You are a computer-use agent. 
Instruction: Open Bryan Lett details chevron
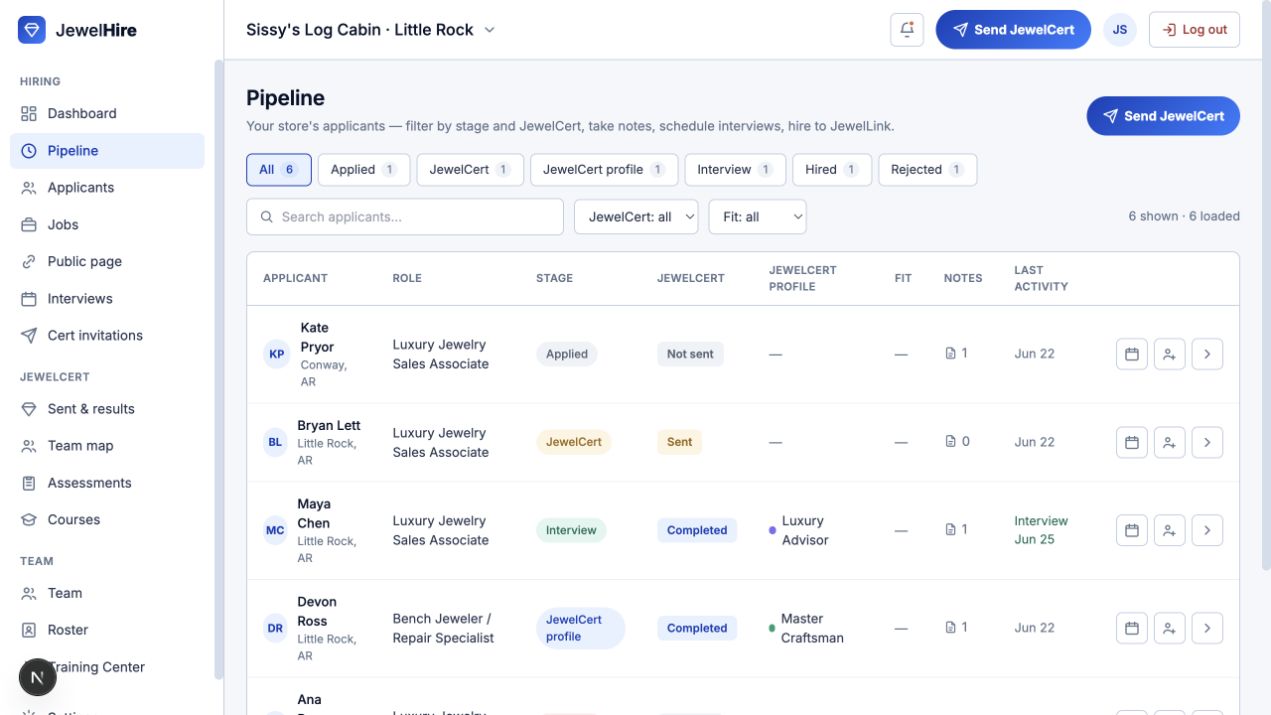(1207, 442)
